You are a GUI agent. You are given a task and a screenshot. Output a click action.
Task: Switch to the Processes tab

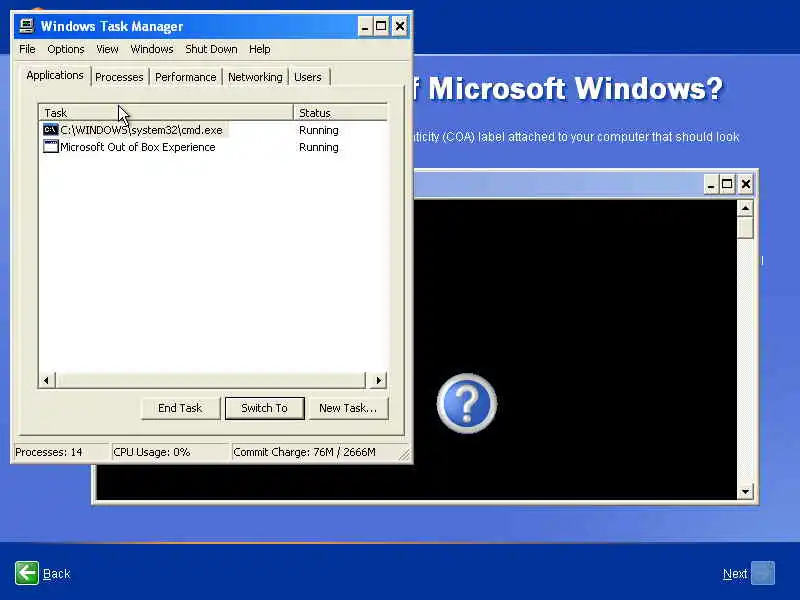[x=119, y=77]
